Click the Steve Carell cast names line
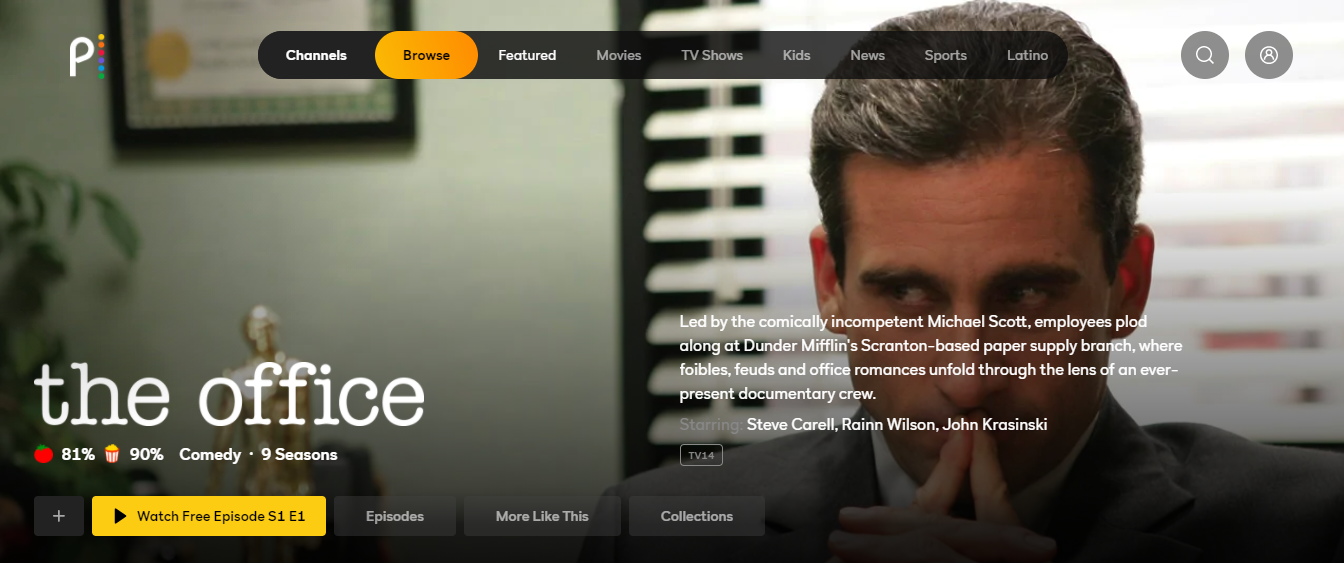This screenshot has height=563, width=1344. coord(897,425)
